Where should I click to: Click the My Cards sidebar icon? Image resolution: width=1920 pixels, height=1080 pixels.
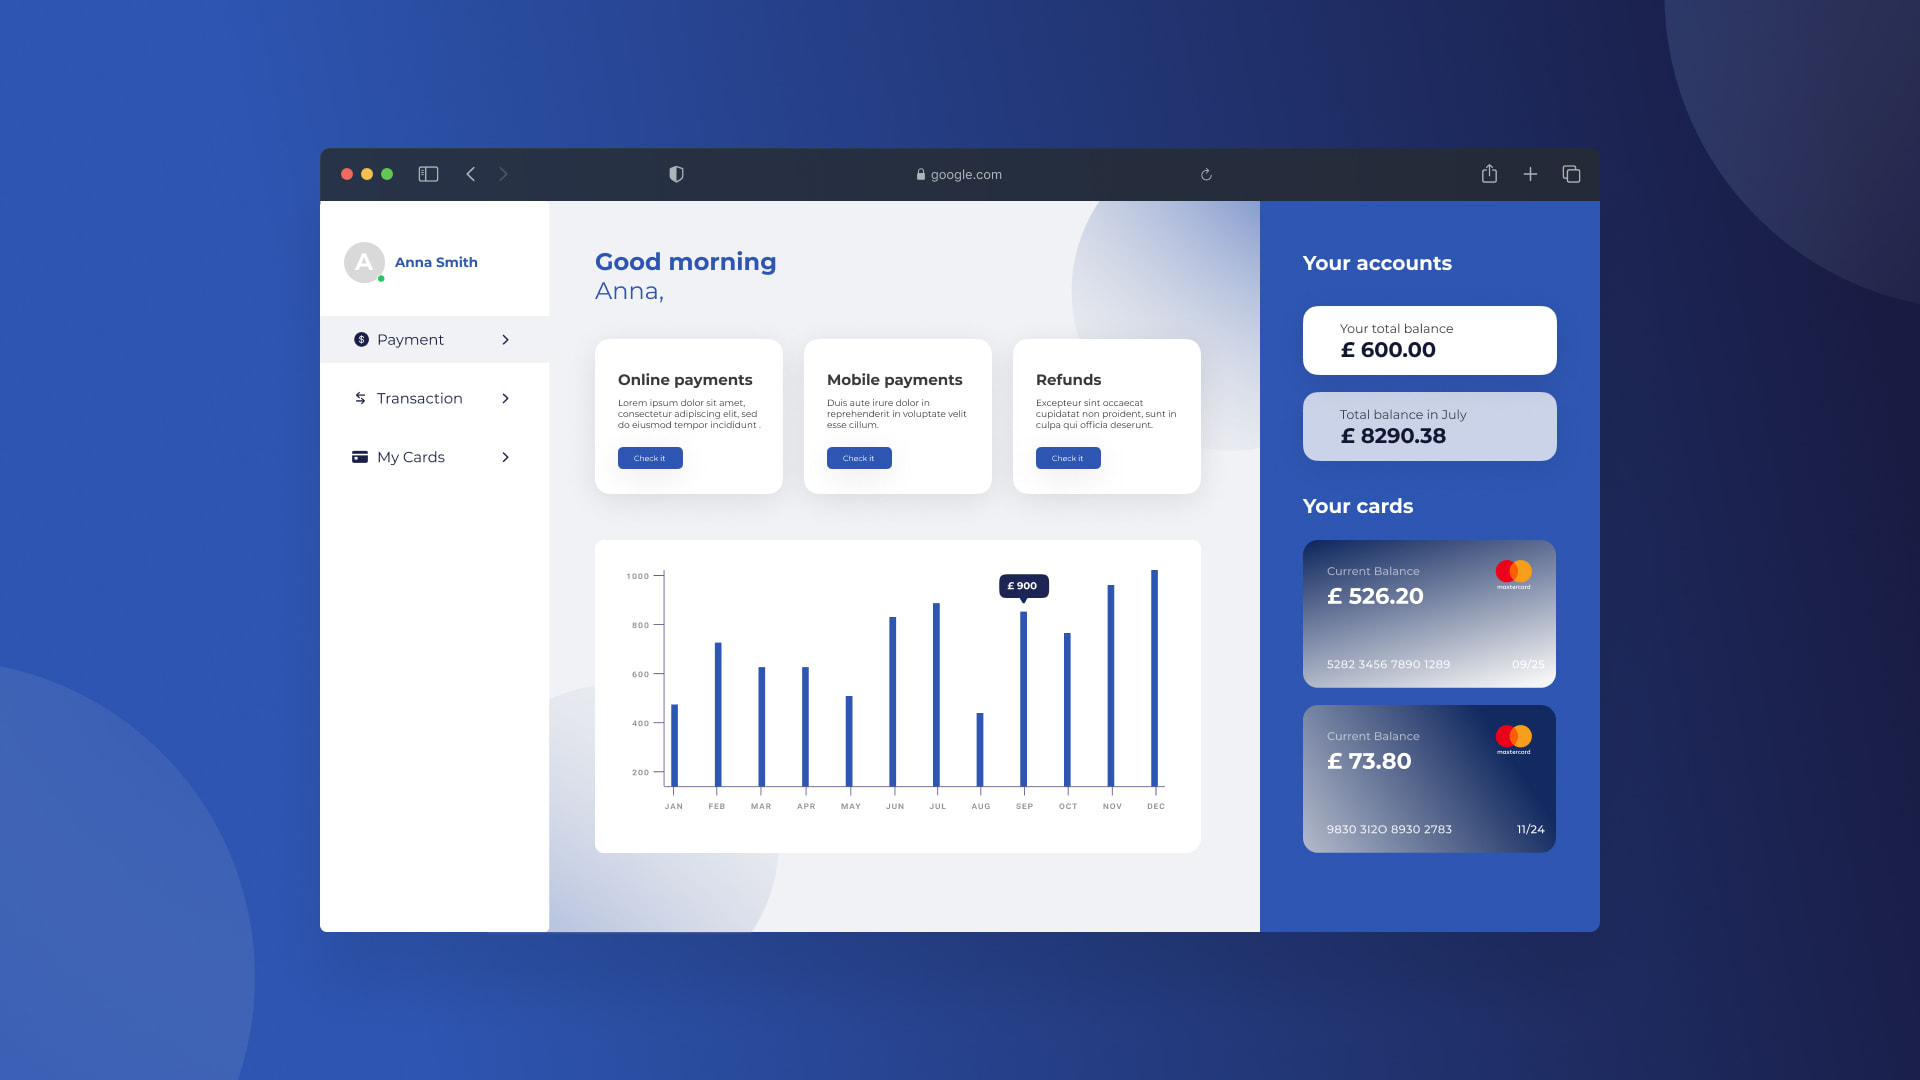(360, 456)
